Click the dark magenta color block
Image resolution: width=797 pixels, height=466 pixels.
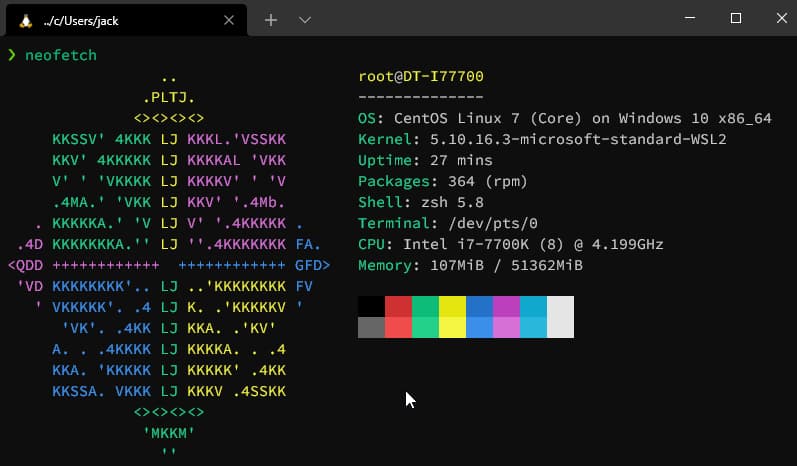(x=506, y=306)
